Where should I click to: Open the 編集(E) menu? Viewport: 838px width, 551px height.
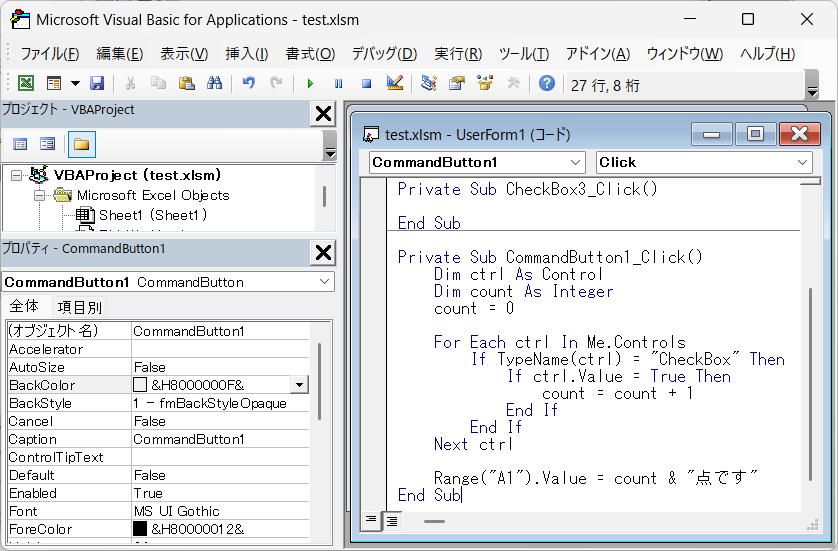coord(120,53)
